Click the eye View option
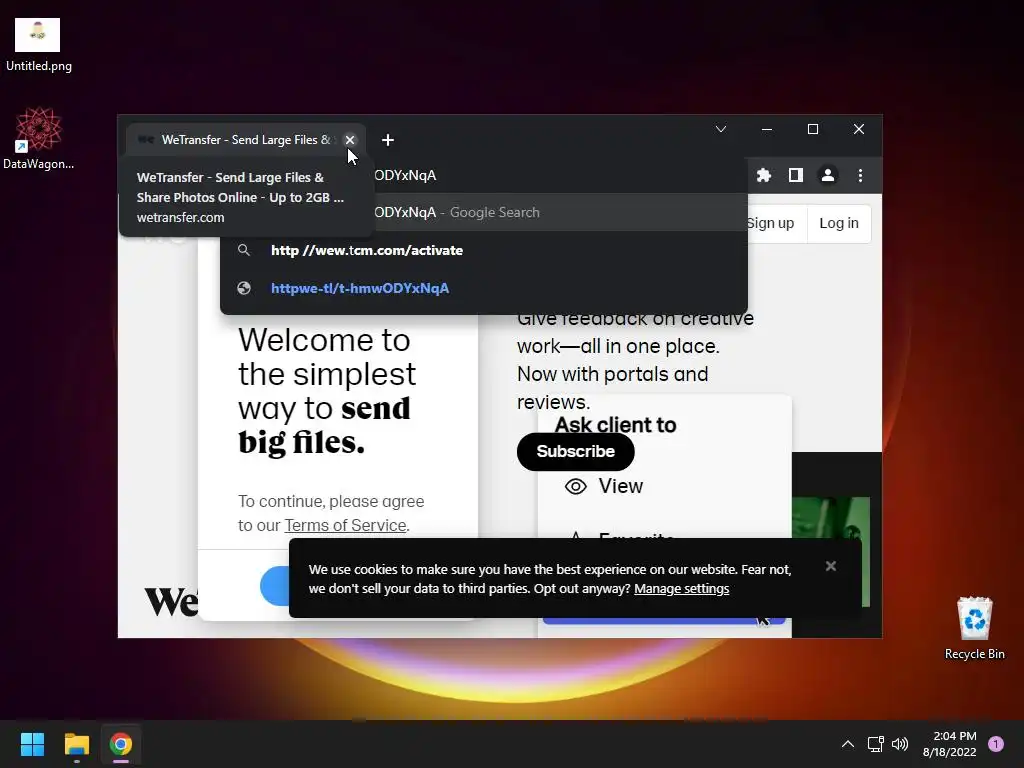Viewport: 1024px width, 768px height. click(604, 486)
